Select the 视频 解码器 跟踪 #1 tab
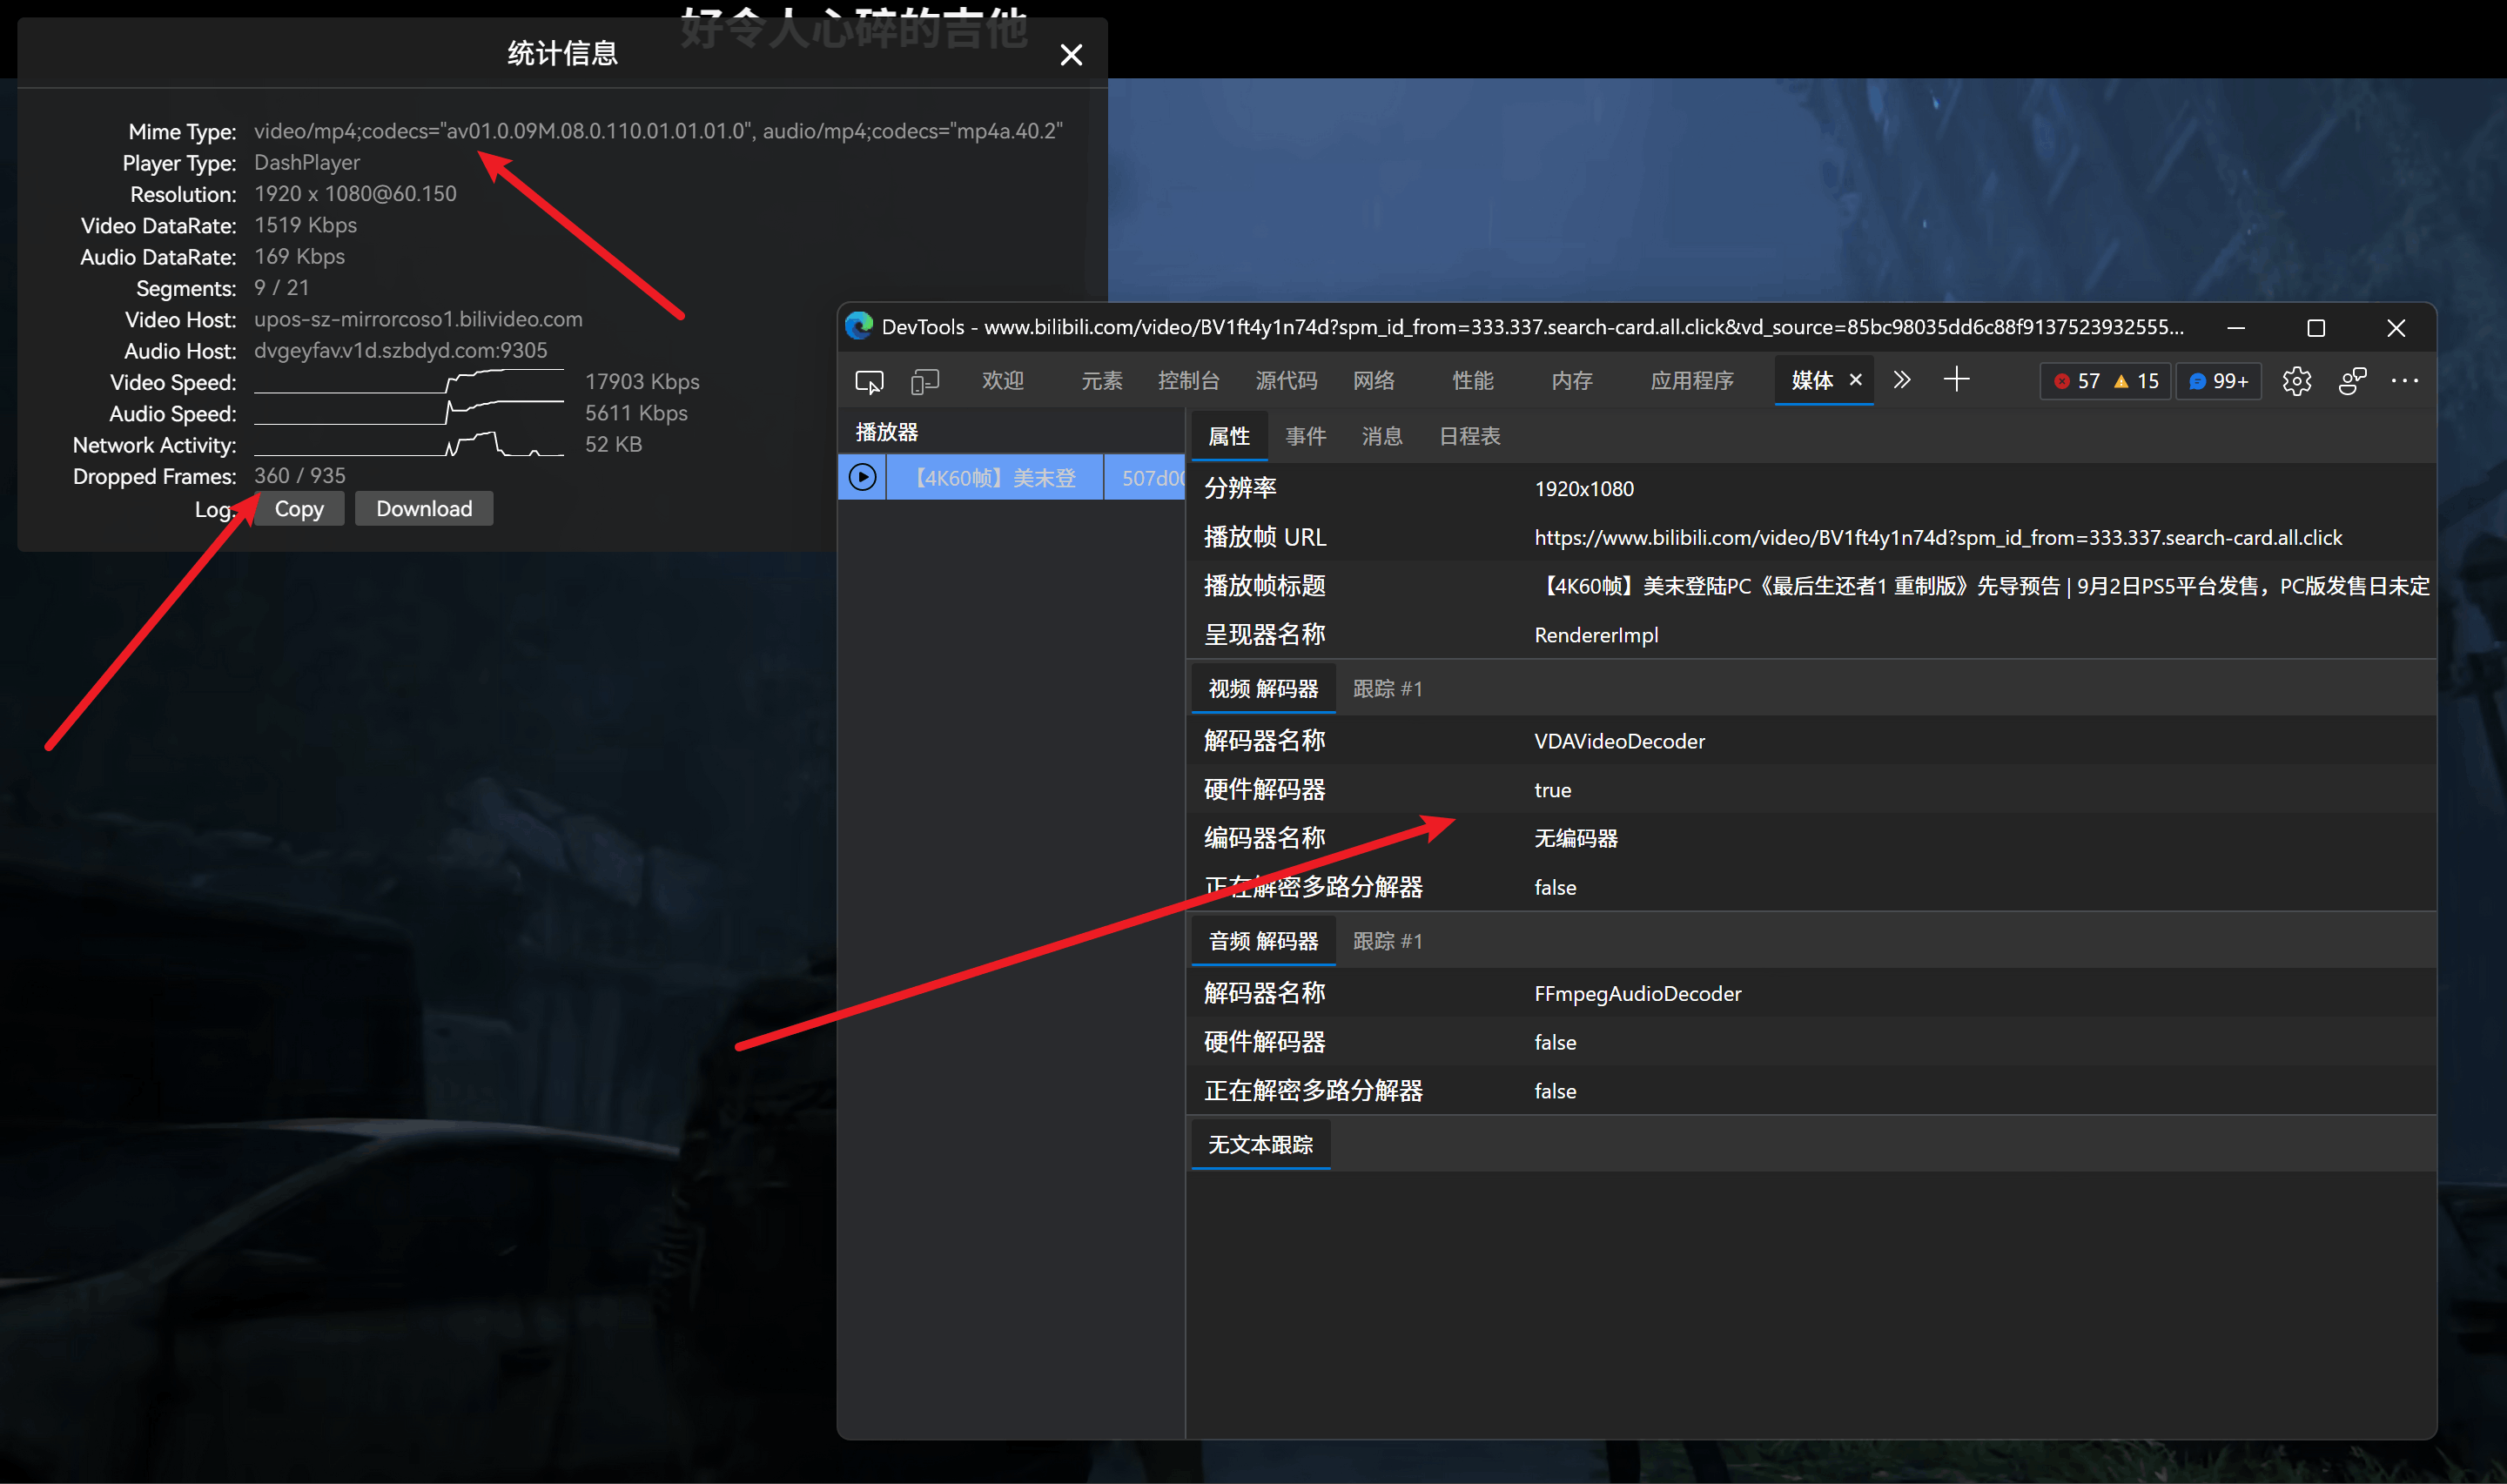The image size is (2507, 1484). 1387,689
